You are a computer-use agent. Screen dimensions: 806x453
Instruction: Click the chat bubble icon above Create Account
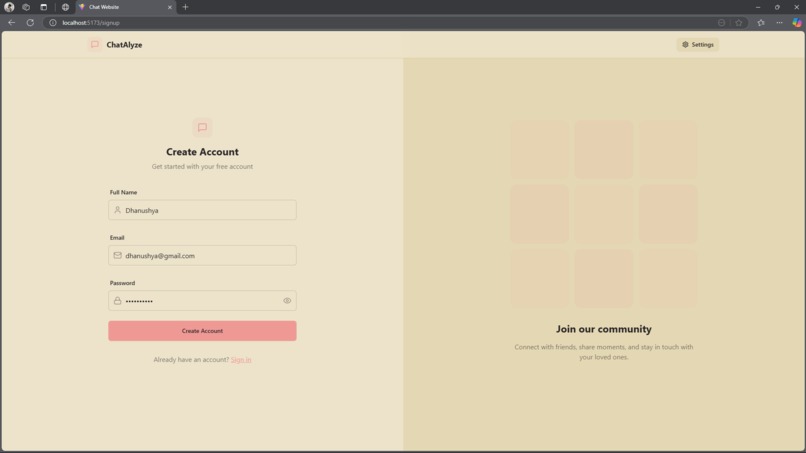tap(202, 128)
